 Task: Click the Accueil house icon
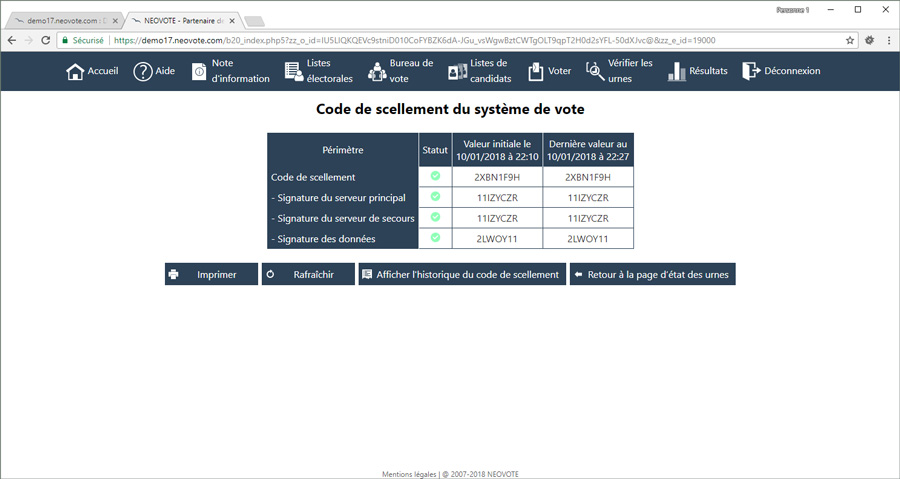pyautogui.click(x=75, y=72)
